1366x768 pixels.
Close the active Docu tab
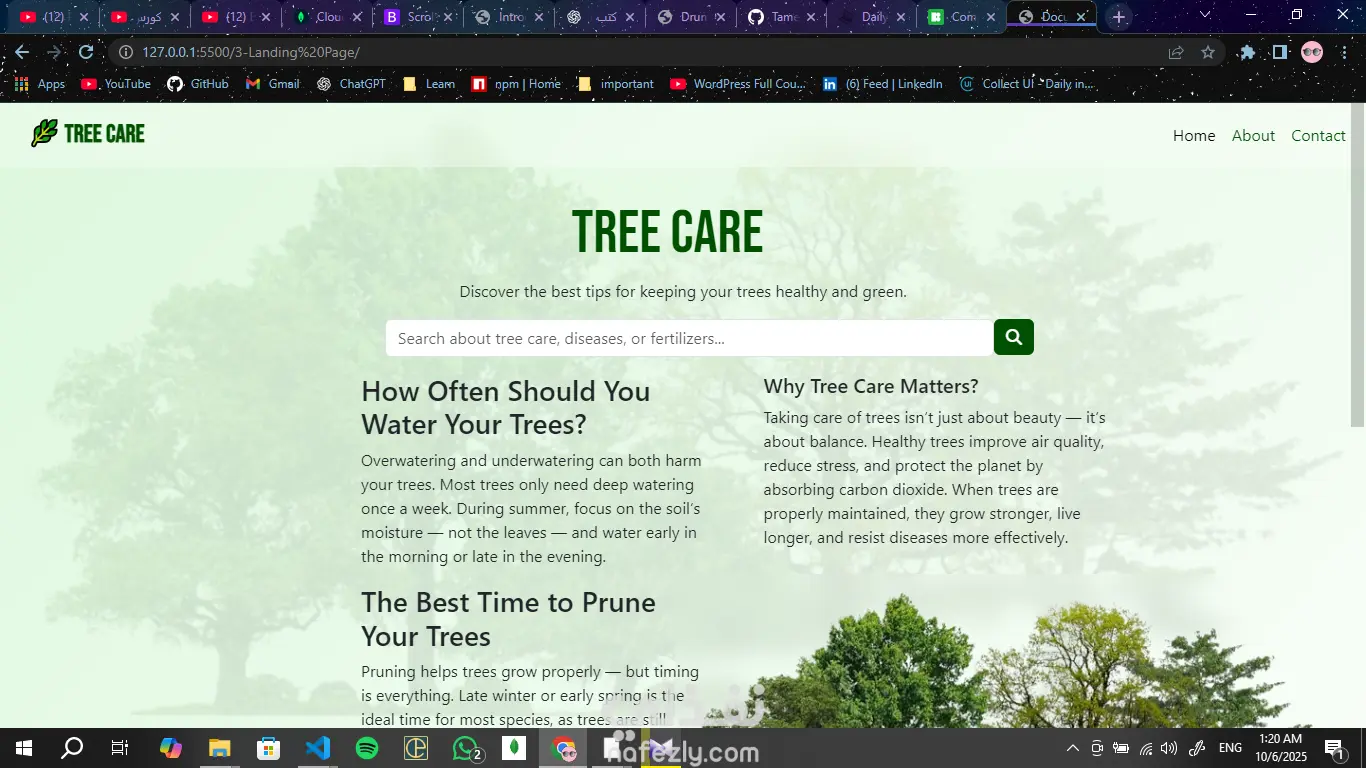pyautogui.click(x=1081, y=17)
